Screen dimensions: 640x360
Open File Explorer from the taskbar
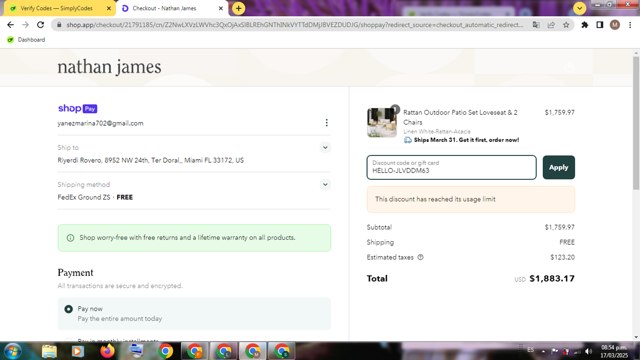(x=49, y=351)
